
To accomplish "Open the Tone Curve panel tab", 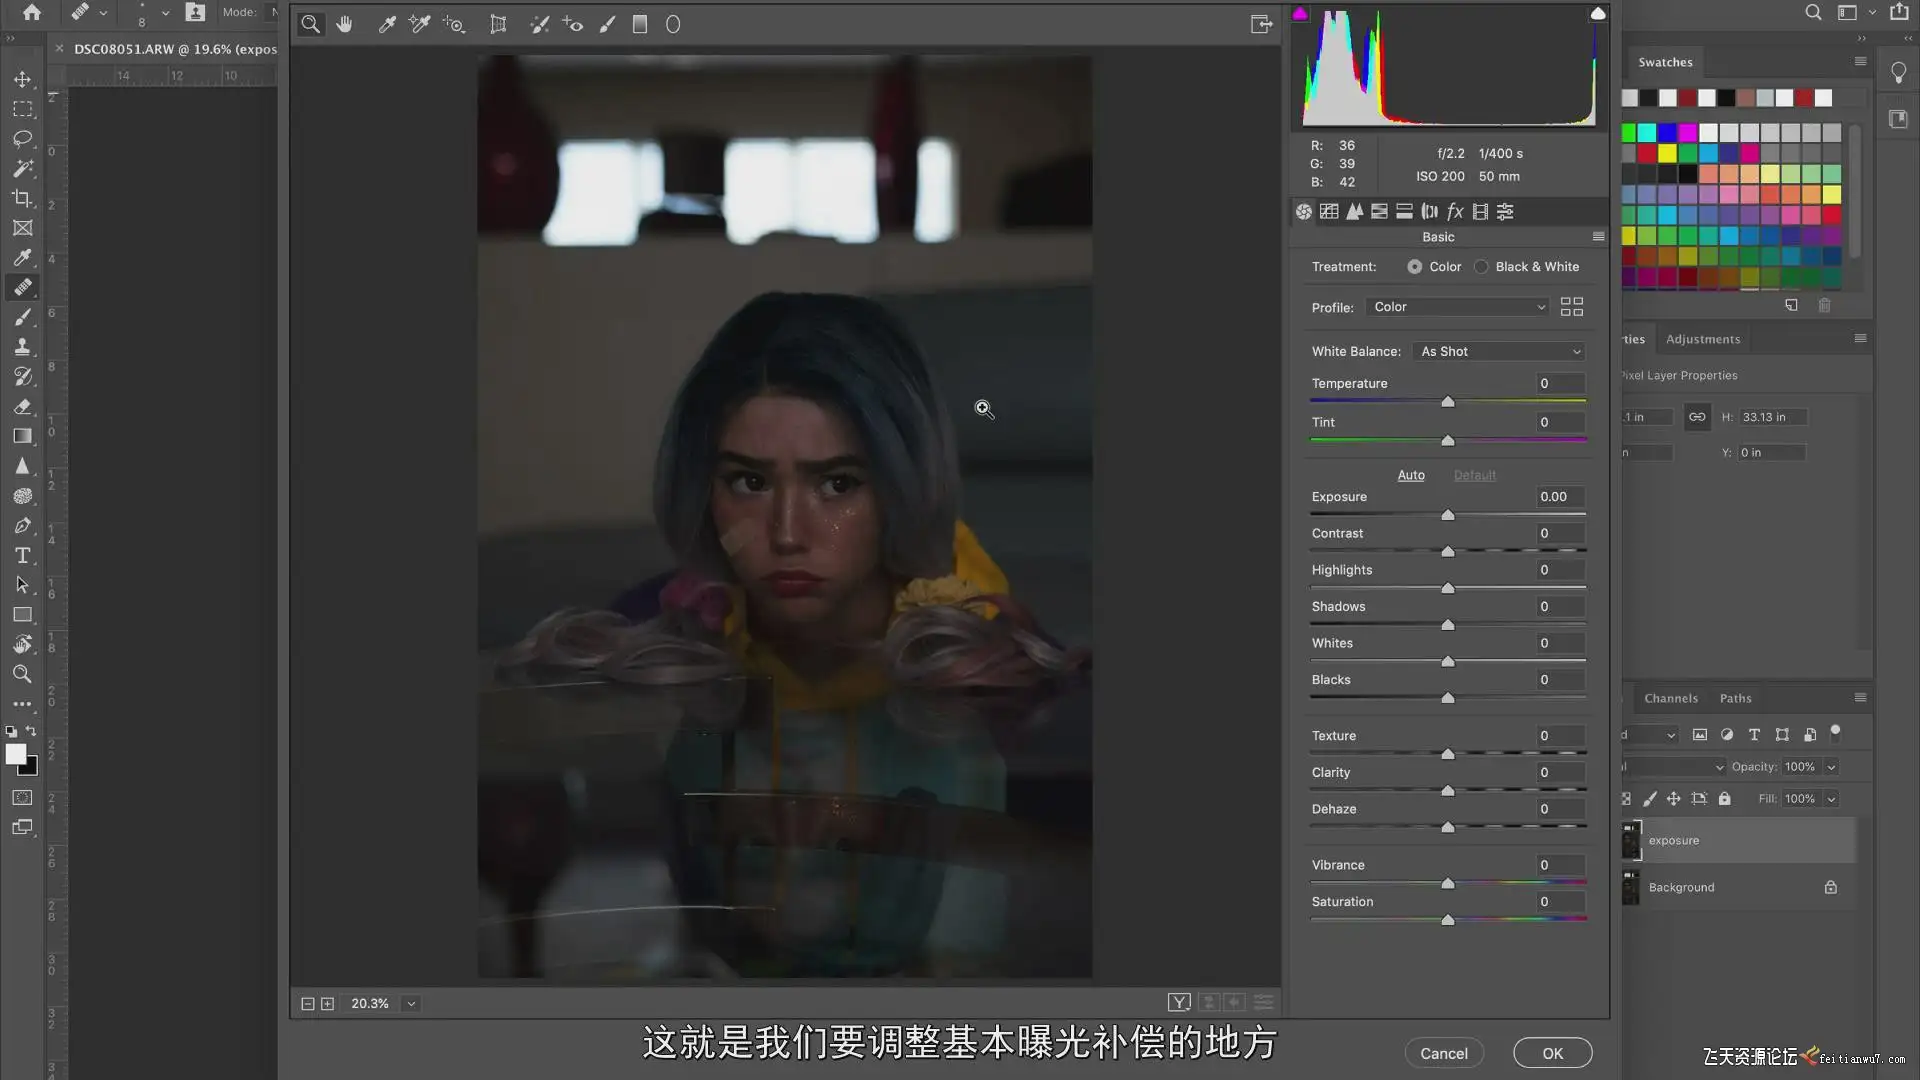I will (x=1329, y=211).
